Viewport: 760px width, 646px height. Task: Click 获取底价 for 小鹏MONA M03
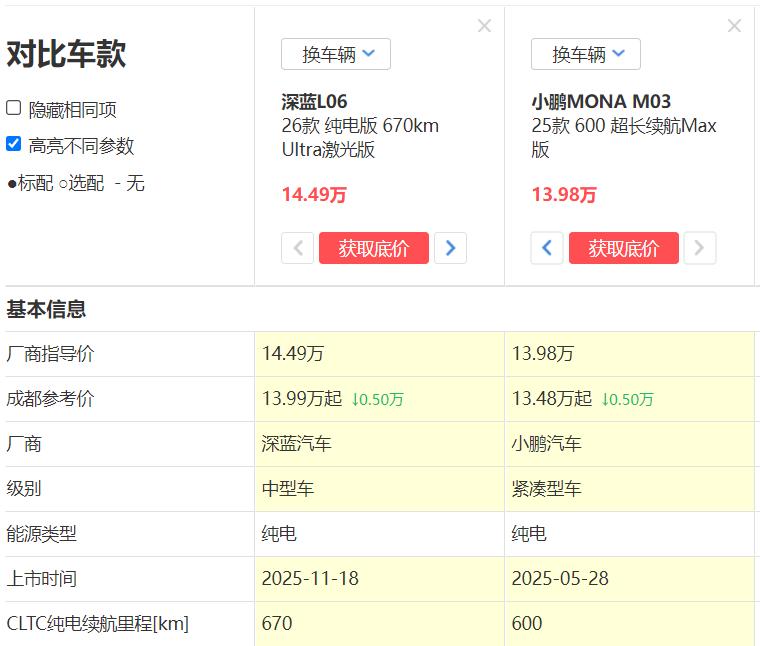point(624,248)
